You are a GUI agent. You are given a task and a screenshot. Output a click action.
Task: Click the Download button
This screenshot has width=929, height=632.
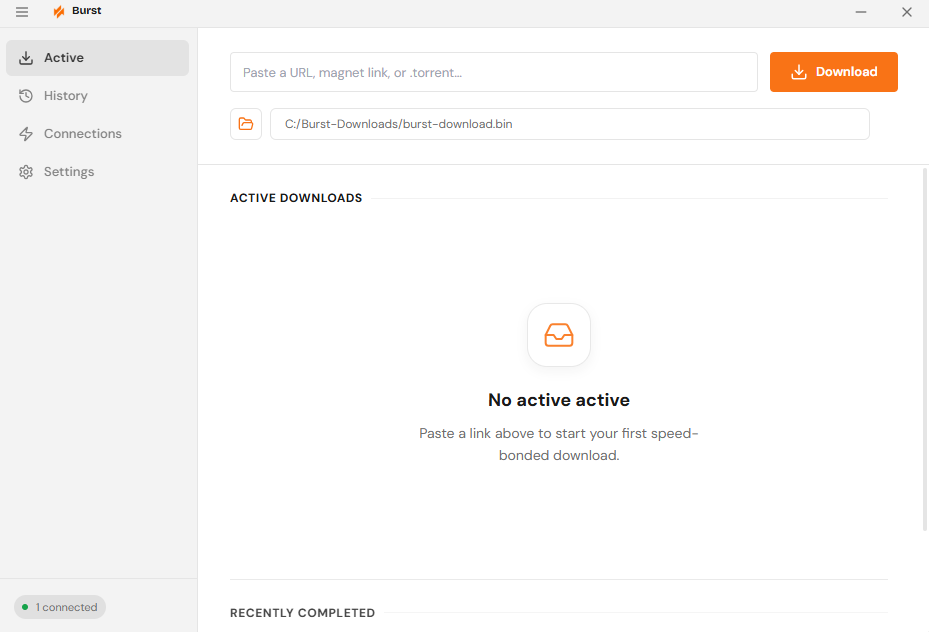[x=834, y=72]
